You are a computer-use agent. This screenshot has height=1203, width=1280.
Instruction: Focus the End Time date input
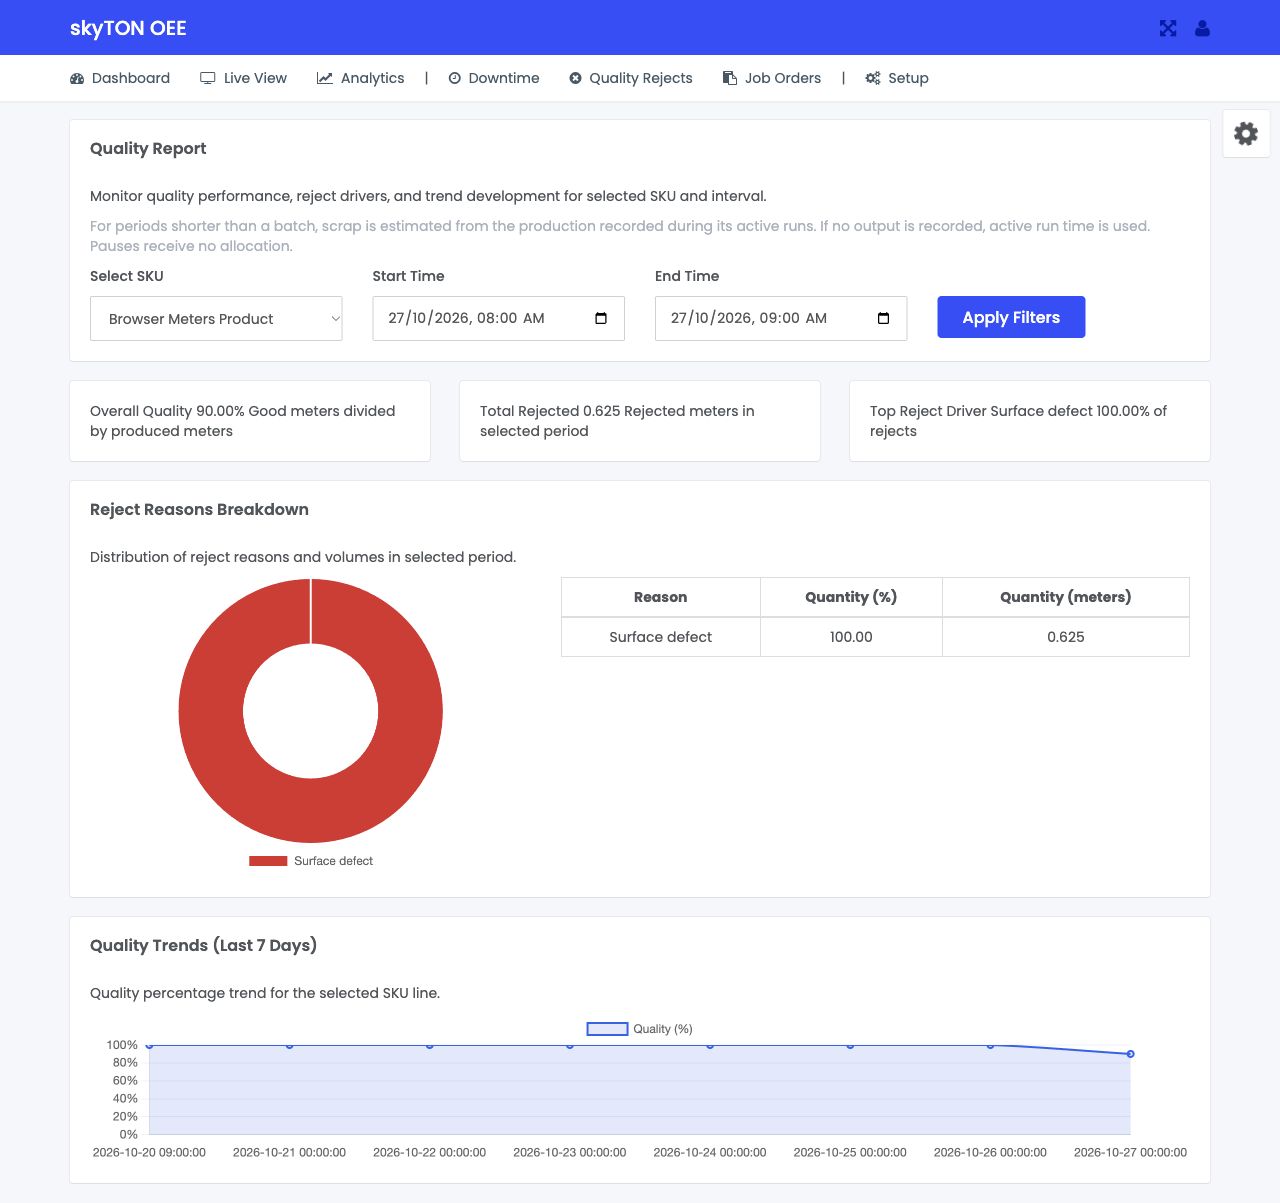point(781,318)
